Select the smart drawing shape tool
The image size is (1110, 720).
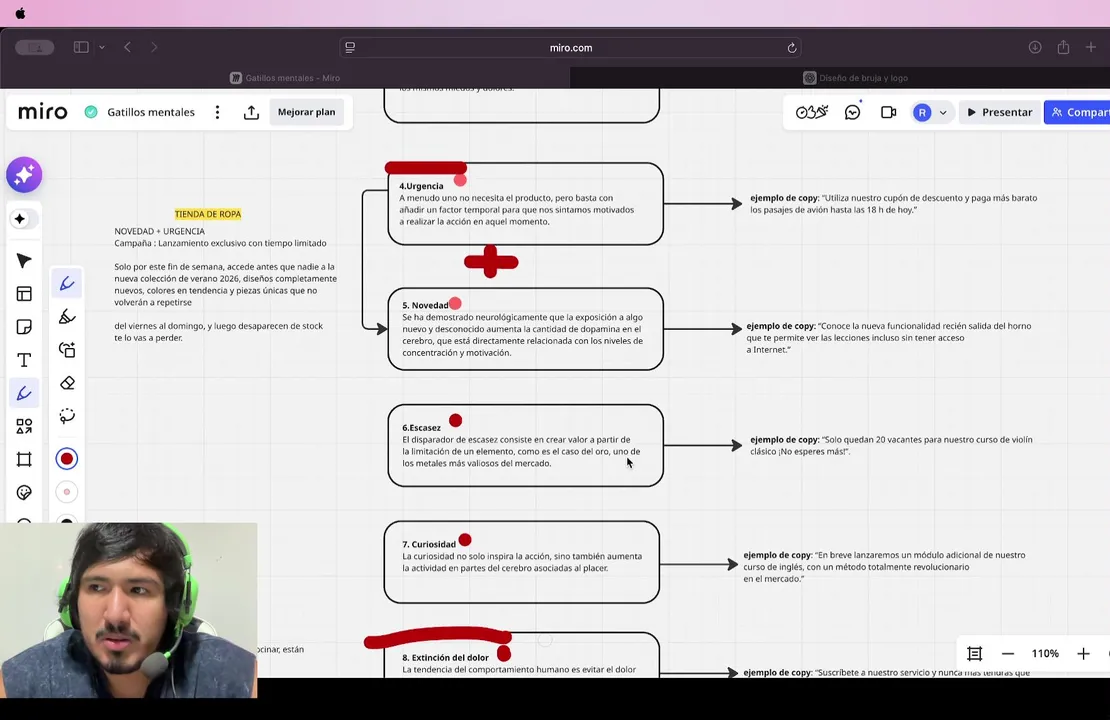pos(67,350)
